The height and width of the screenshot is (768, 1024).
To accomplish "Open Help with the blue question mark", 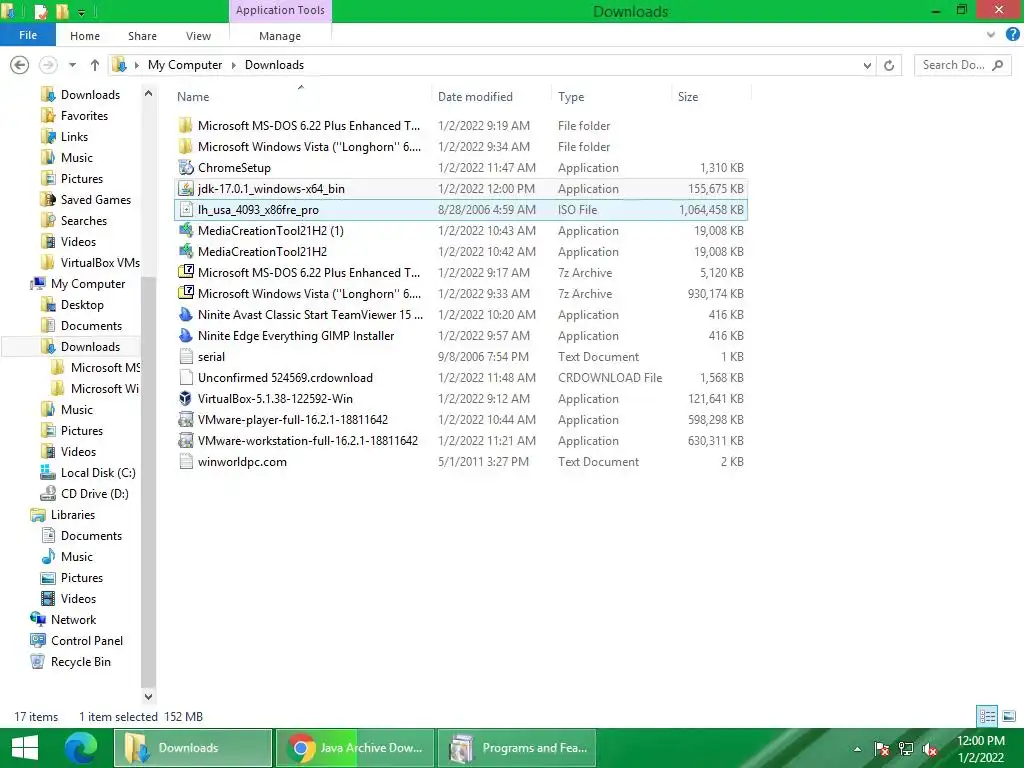I will click(x=1012, y=35).
